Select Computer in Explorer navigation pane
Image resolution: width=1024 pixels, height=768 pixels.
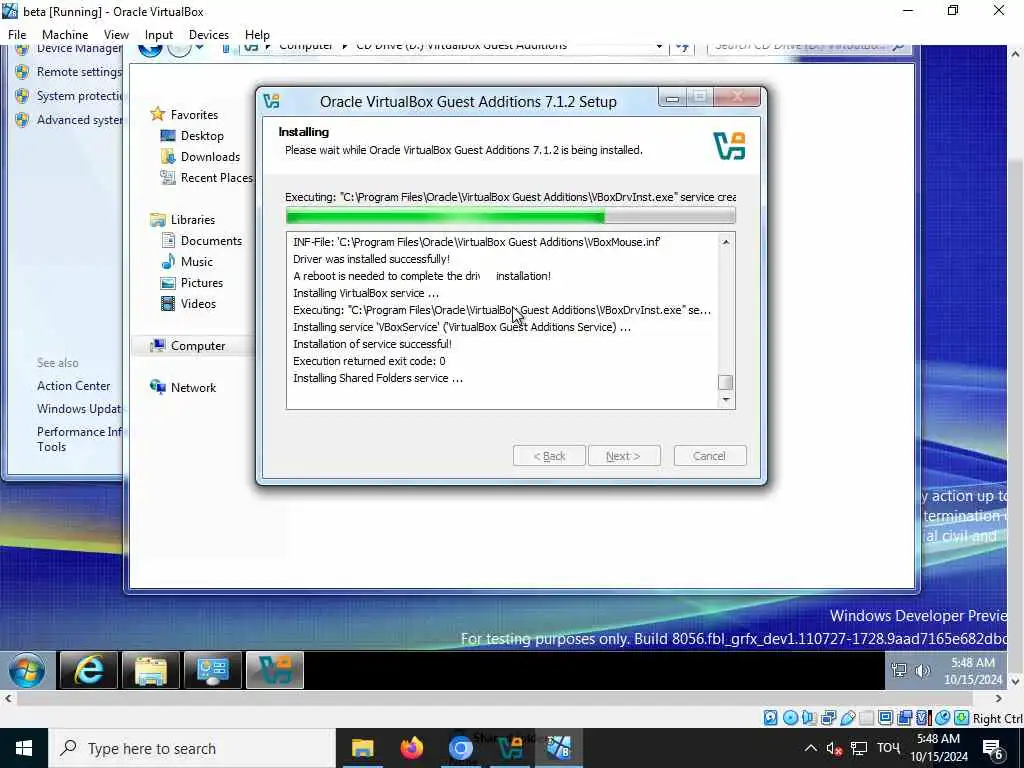(x=197, y=346)
